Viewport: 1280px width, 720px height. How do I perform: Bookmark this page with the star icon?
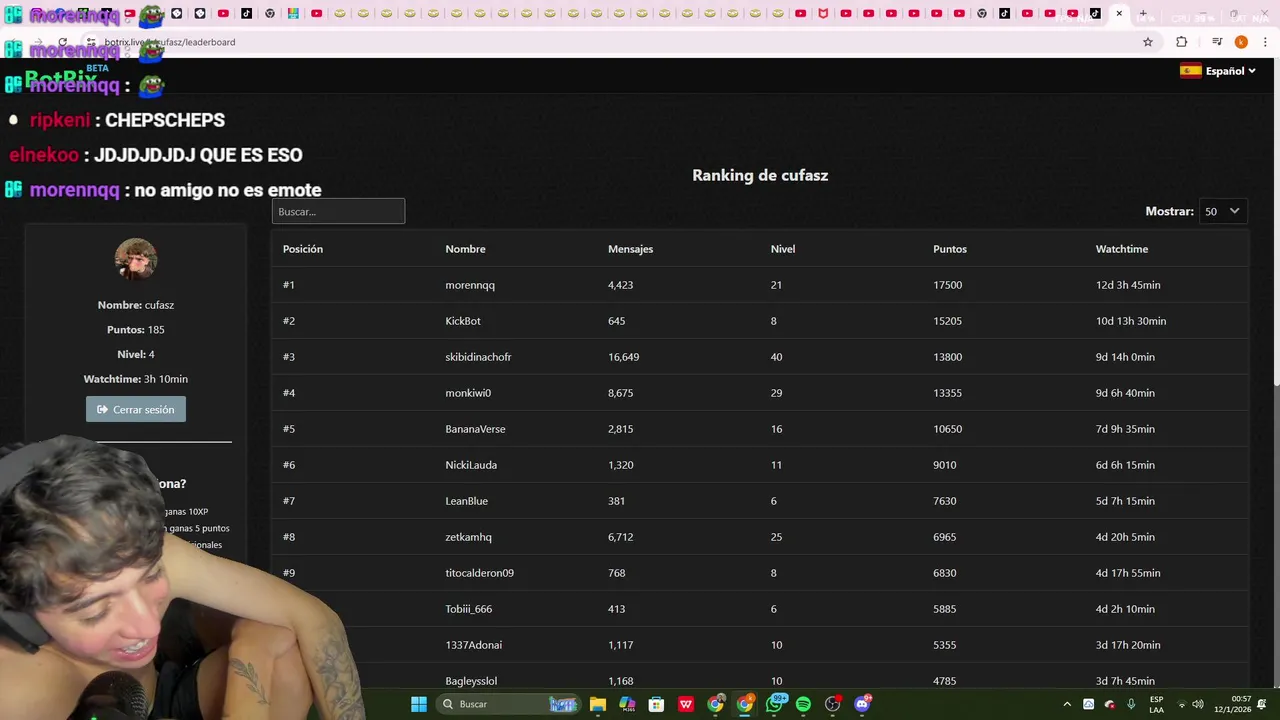coord(1148,42)
